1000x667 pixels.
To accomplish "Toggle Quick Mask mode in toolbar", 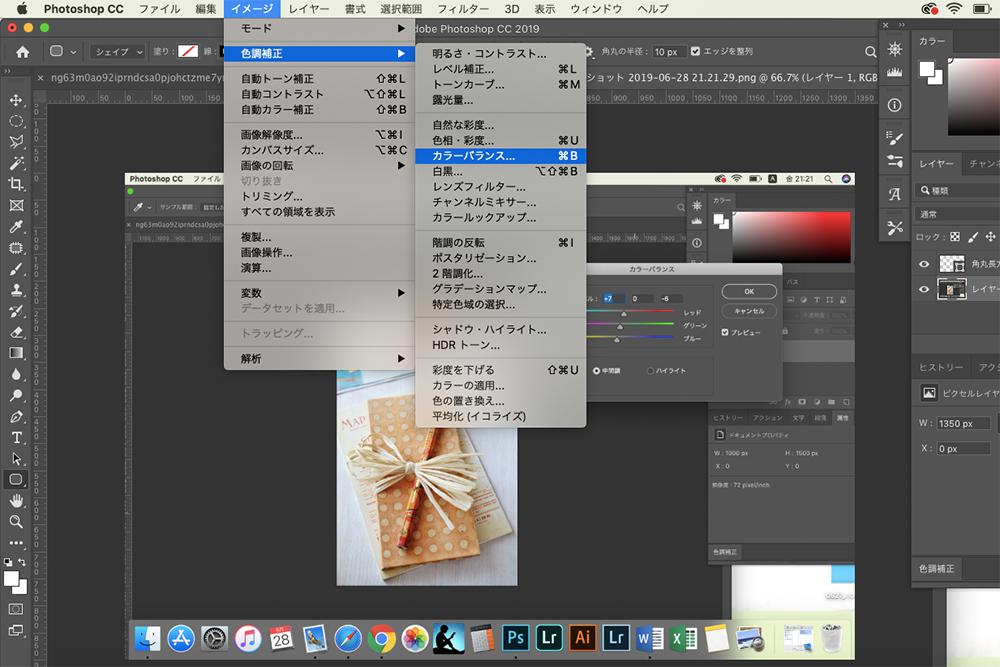I will (x=16, y=609).
